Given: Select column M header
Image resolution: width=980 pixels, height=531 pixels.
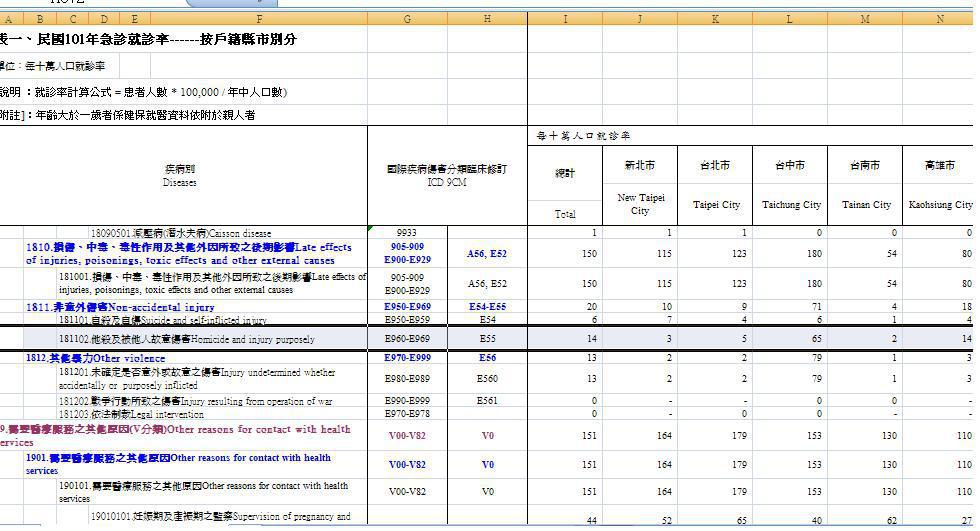Looking at the screenshot, I should pos(865,19).
